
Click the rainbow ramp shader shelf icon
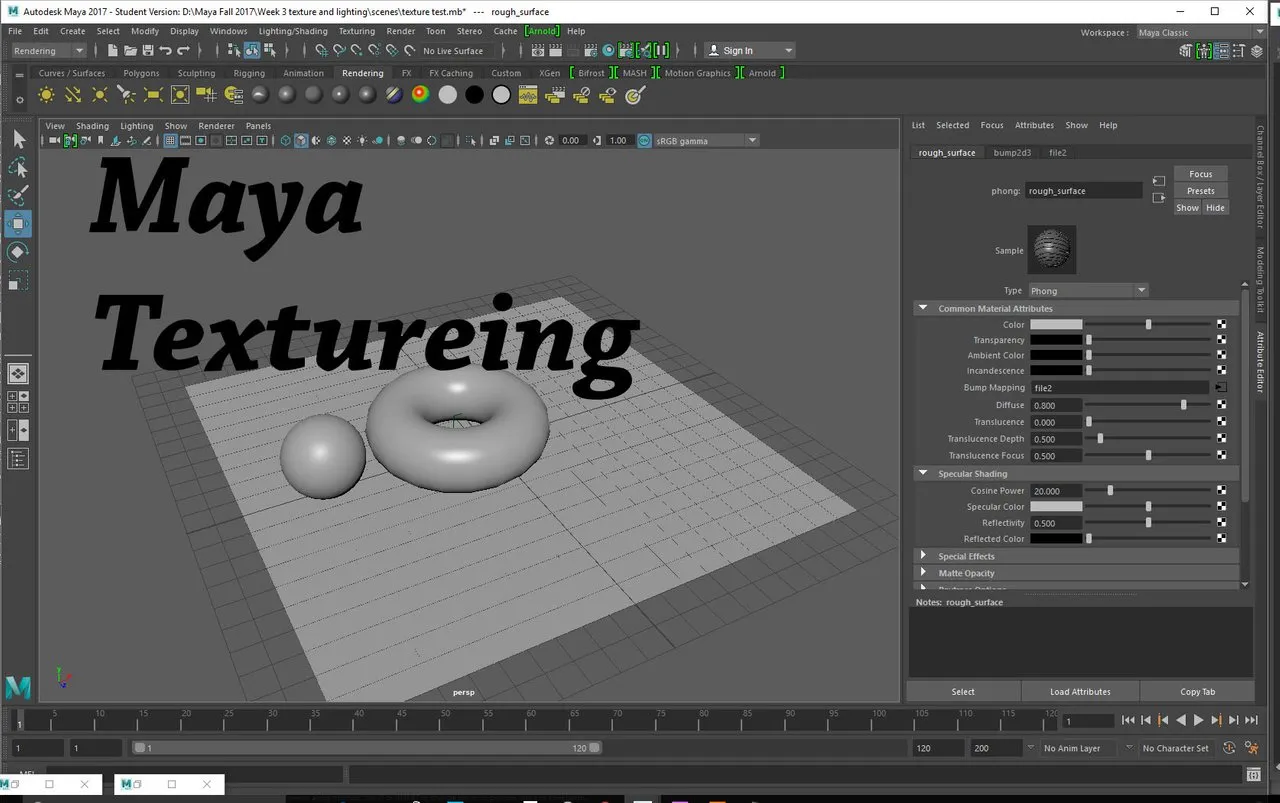coord(420,95)
